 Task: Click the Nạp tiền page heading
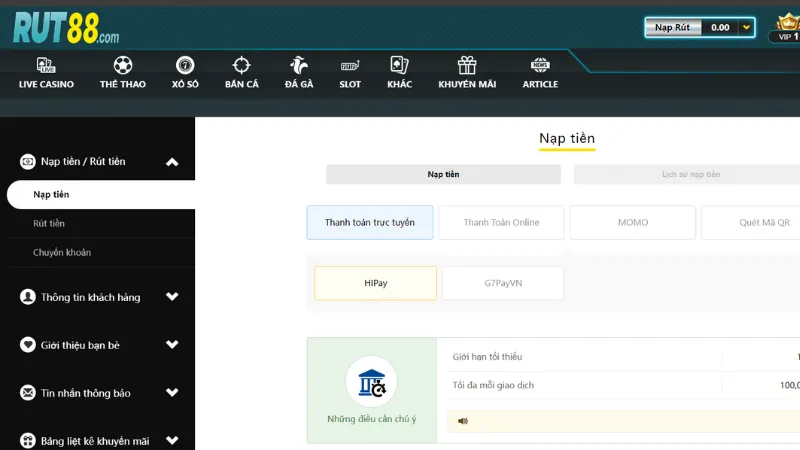pyautogui.click(x=567, y=138)
